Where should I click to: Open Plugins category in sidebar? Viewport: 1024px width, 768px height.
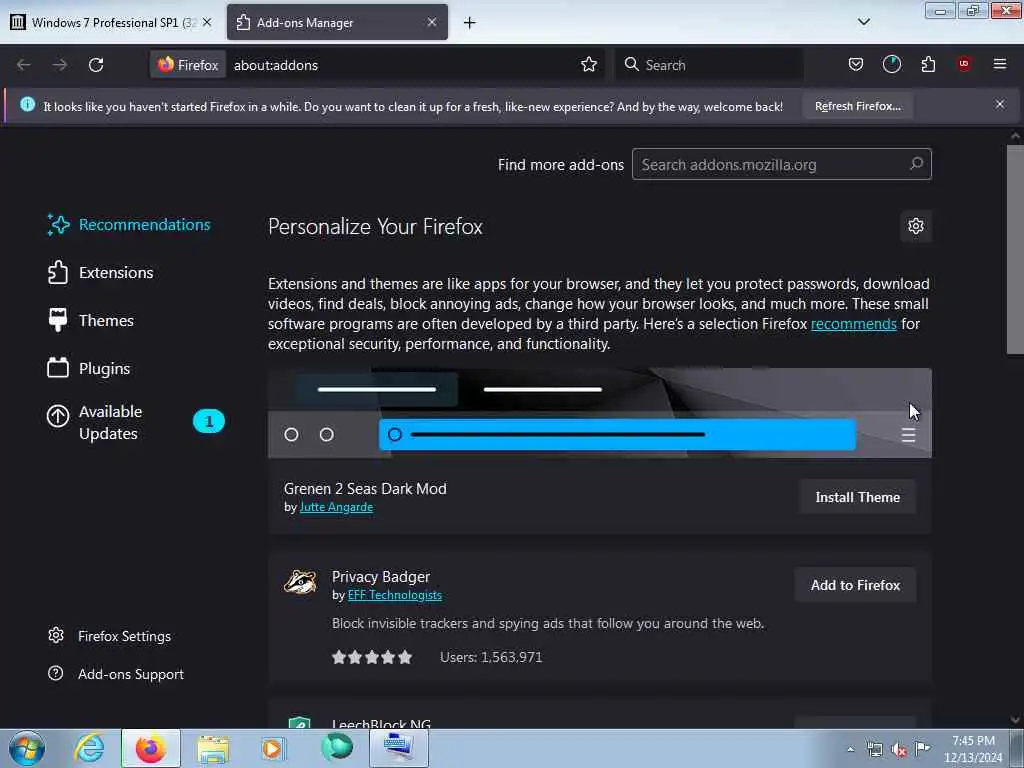coord(89,368)
